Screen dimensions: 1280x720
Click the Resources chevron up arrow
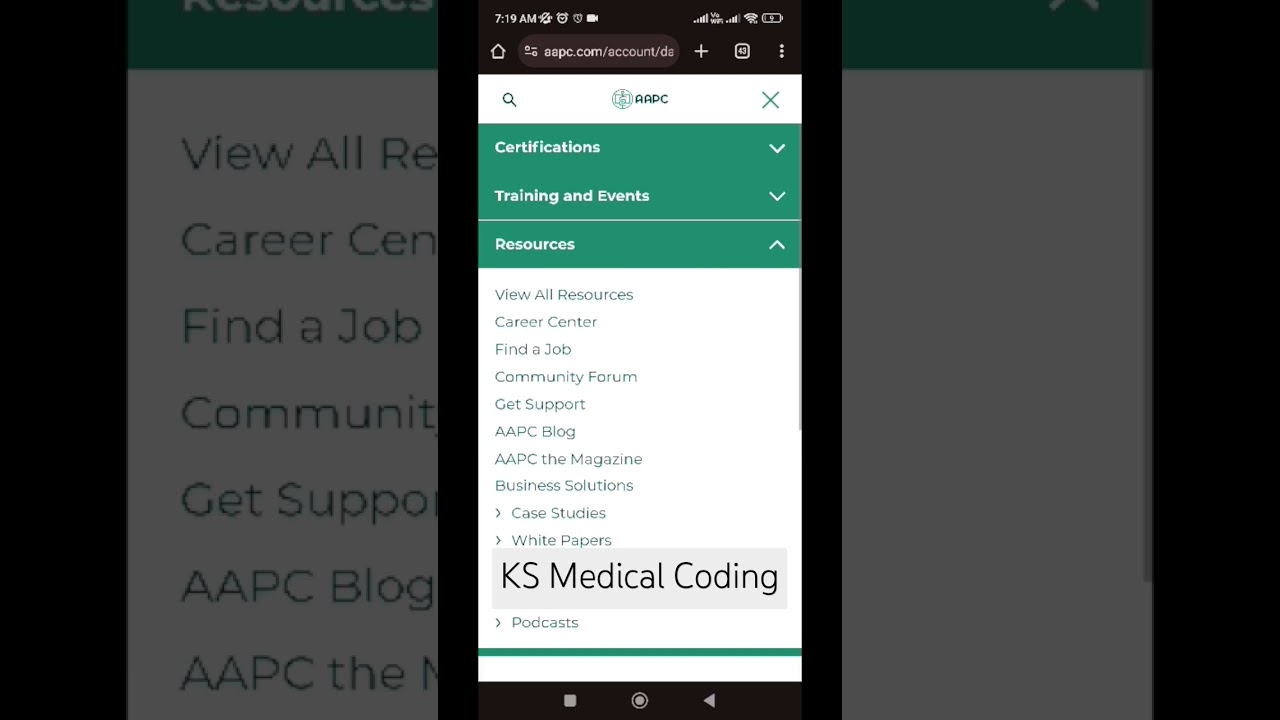coord(777,244)
